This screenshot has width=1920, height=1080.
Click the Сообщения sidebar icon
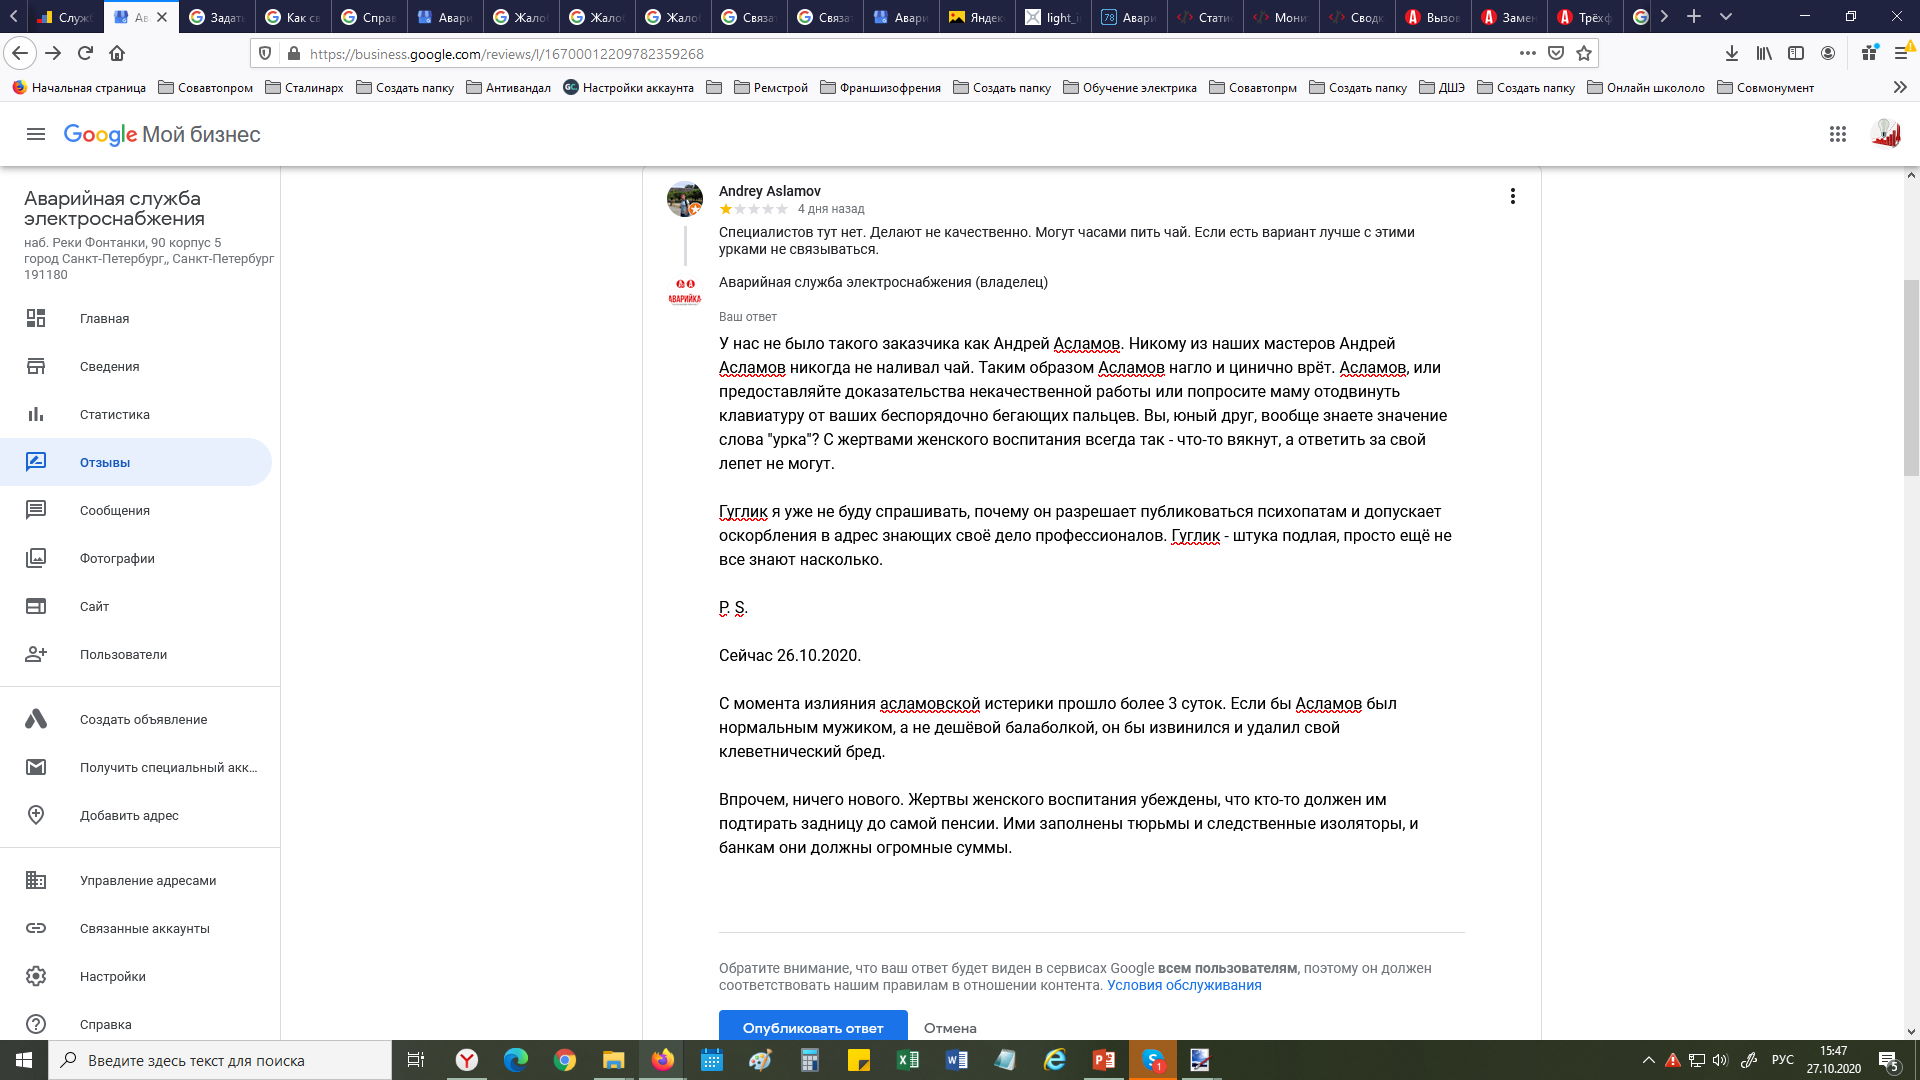click(x=36, y=510)
